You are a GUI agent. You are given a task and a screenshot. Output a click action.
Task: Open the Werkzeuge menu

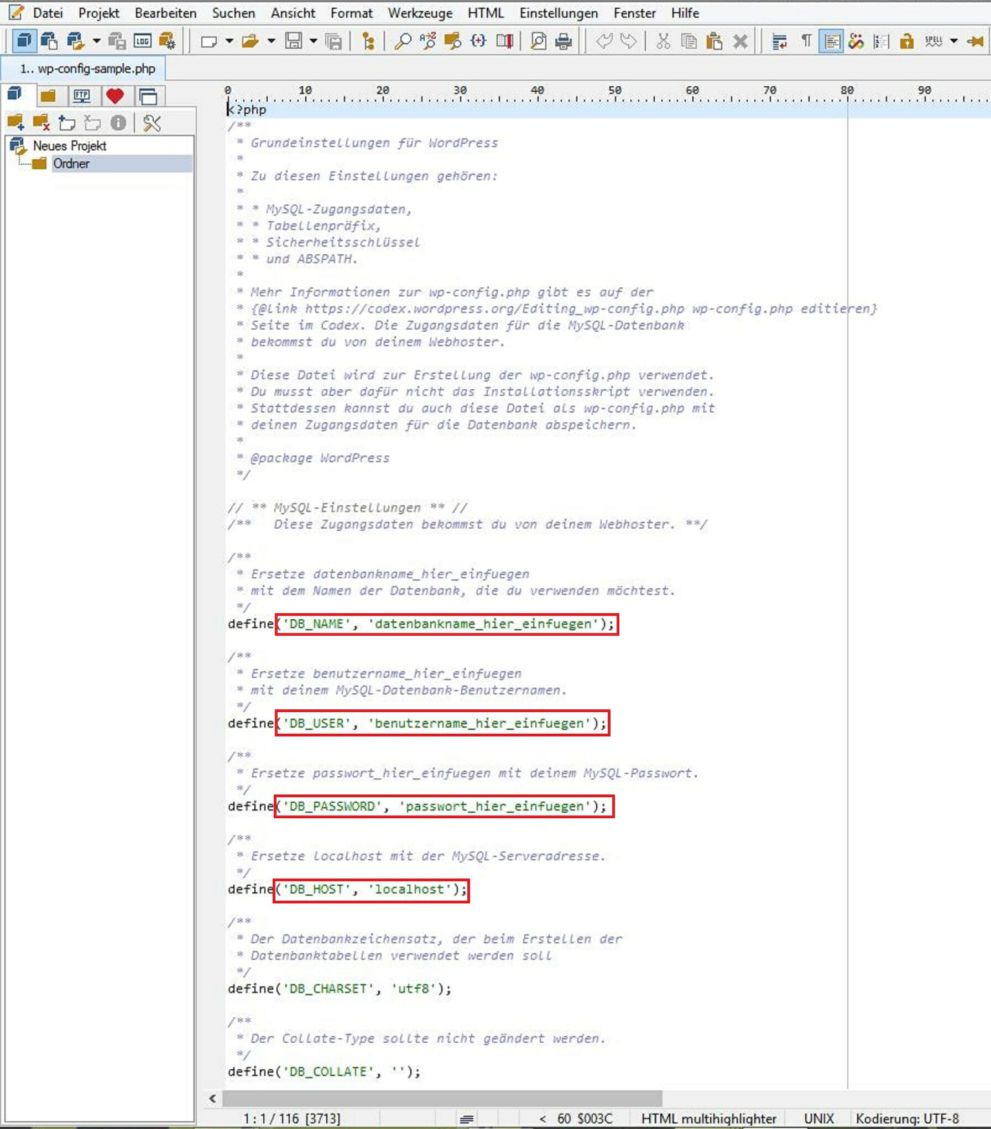(x=420, y=13)
